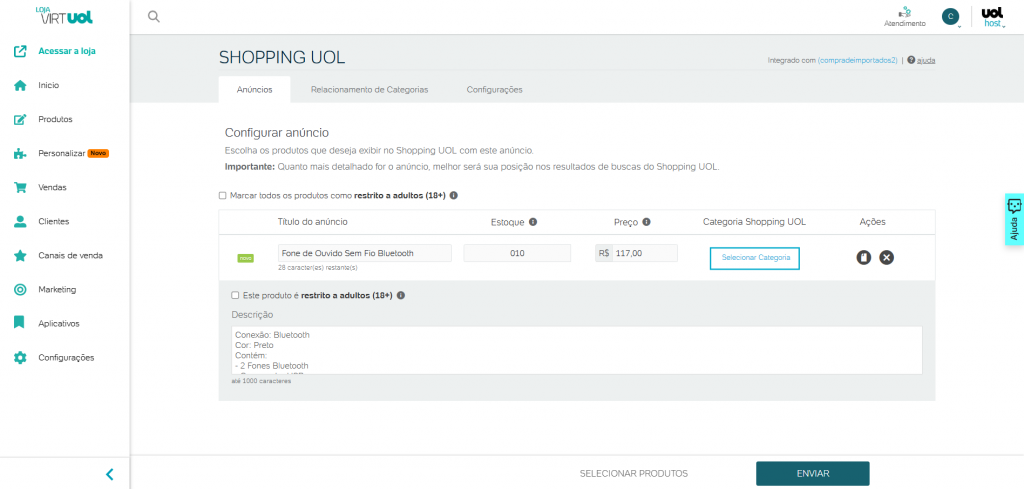The image size is (1024, 489).
Task: Click the Estoque field showing 010
Action: (x=517, y=253)
